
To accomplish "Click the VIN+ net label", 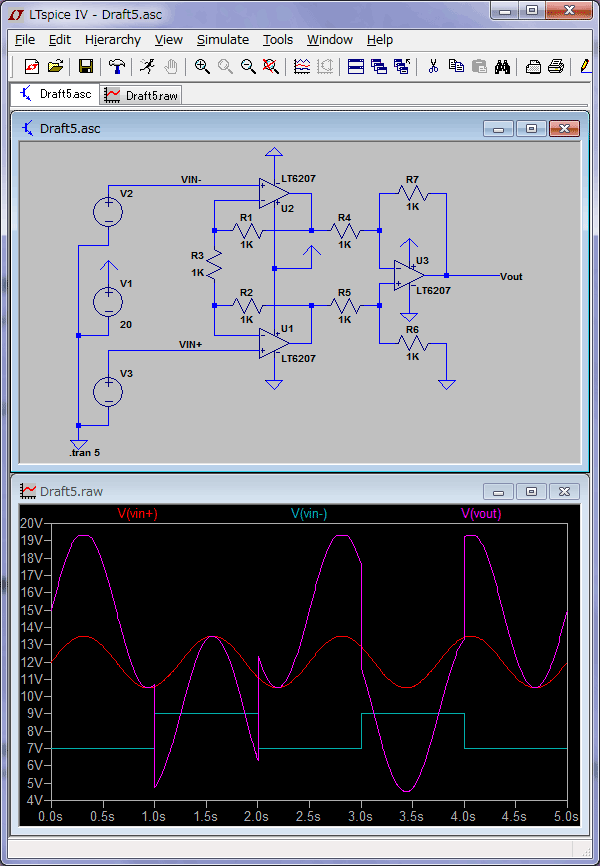I will [191, 345].
